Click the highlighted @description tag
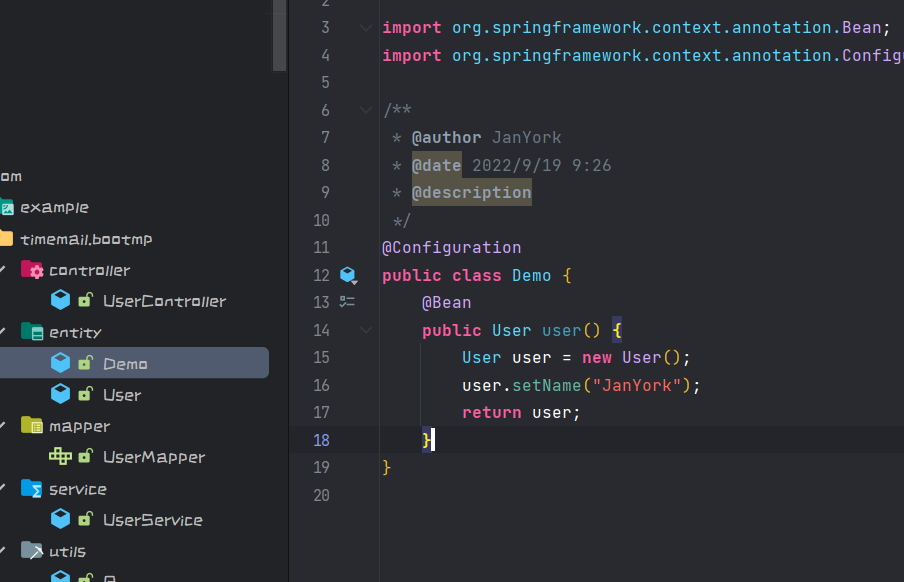 pyautogui.click(x=472, y=192)
